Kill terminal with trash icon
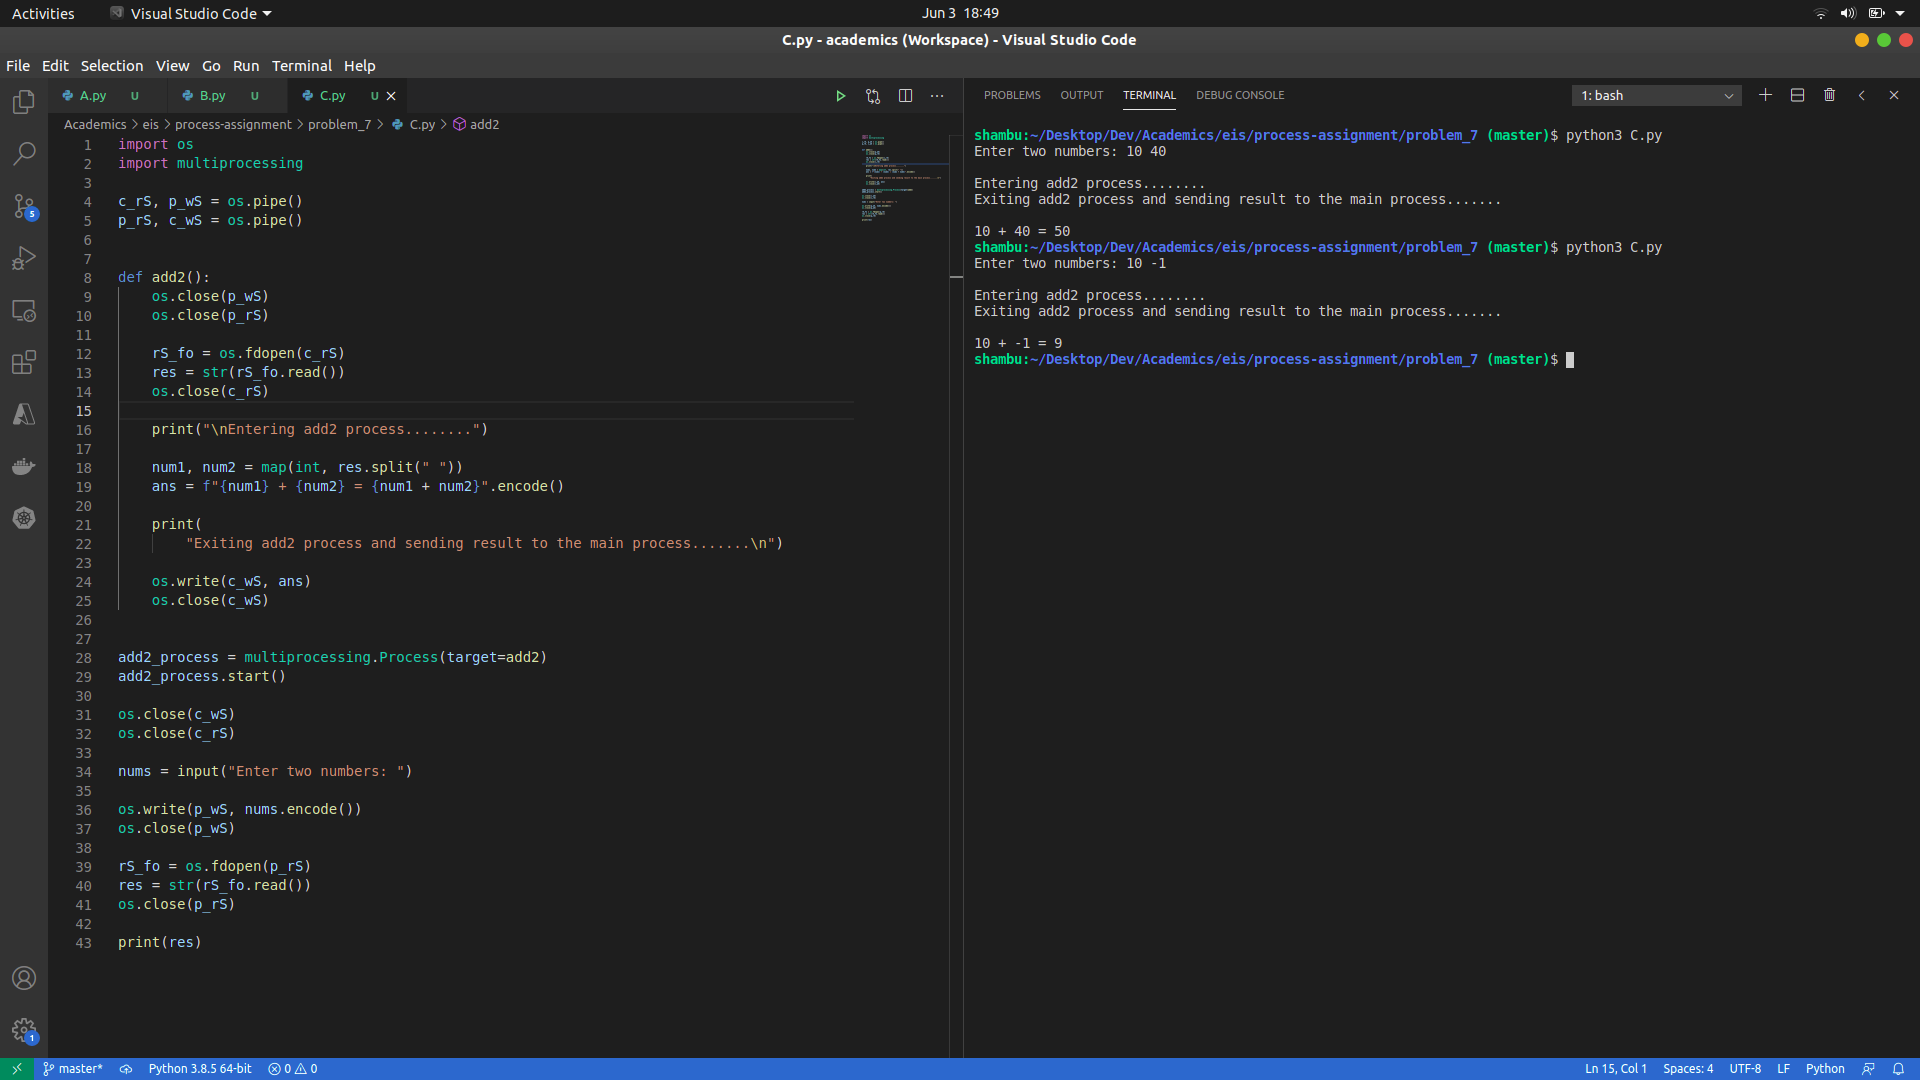This screenshot has width=1920, height=1080. [x=1829, y=95]
